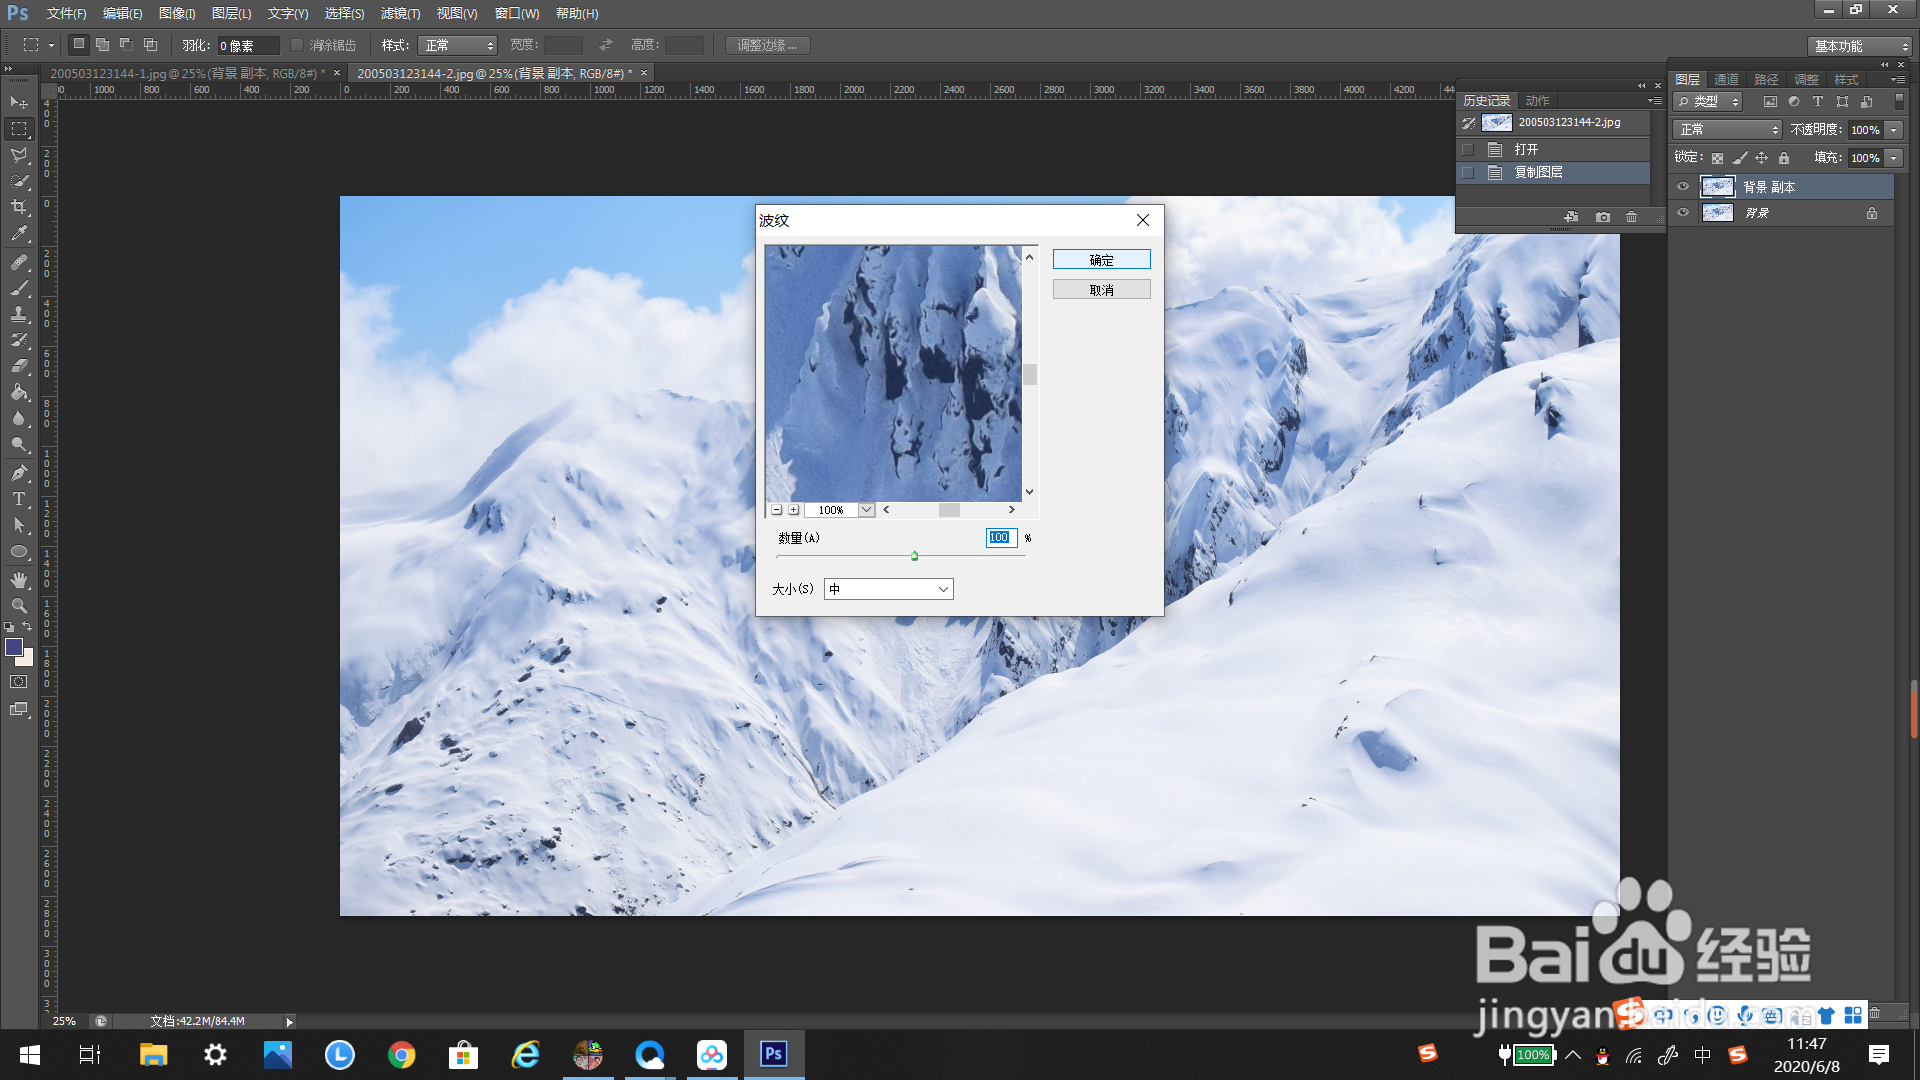Screen dimensions: 1920x1080
Task: Select the Crop tool
Action: 19,207
